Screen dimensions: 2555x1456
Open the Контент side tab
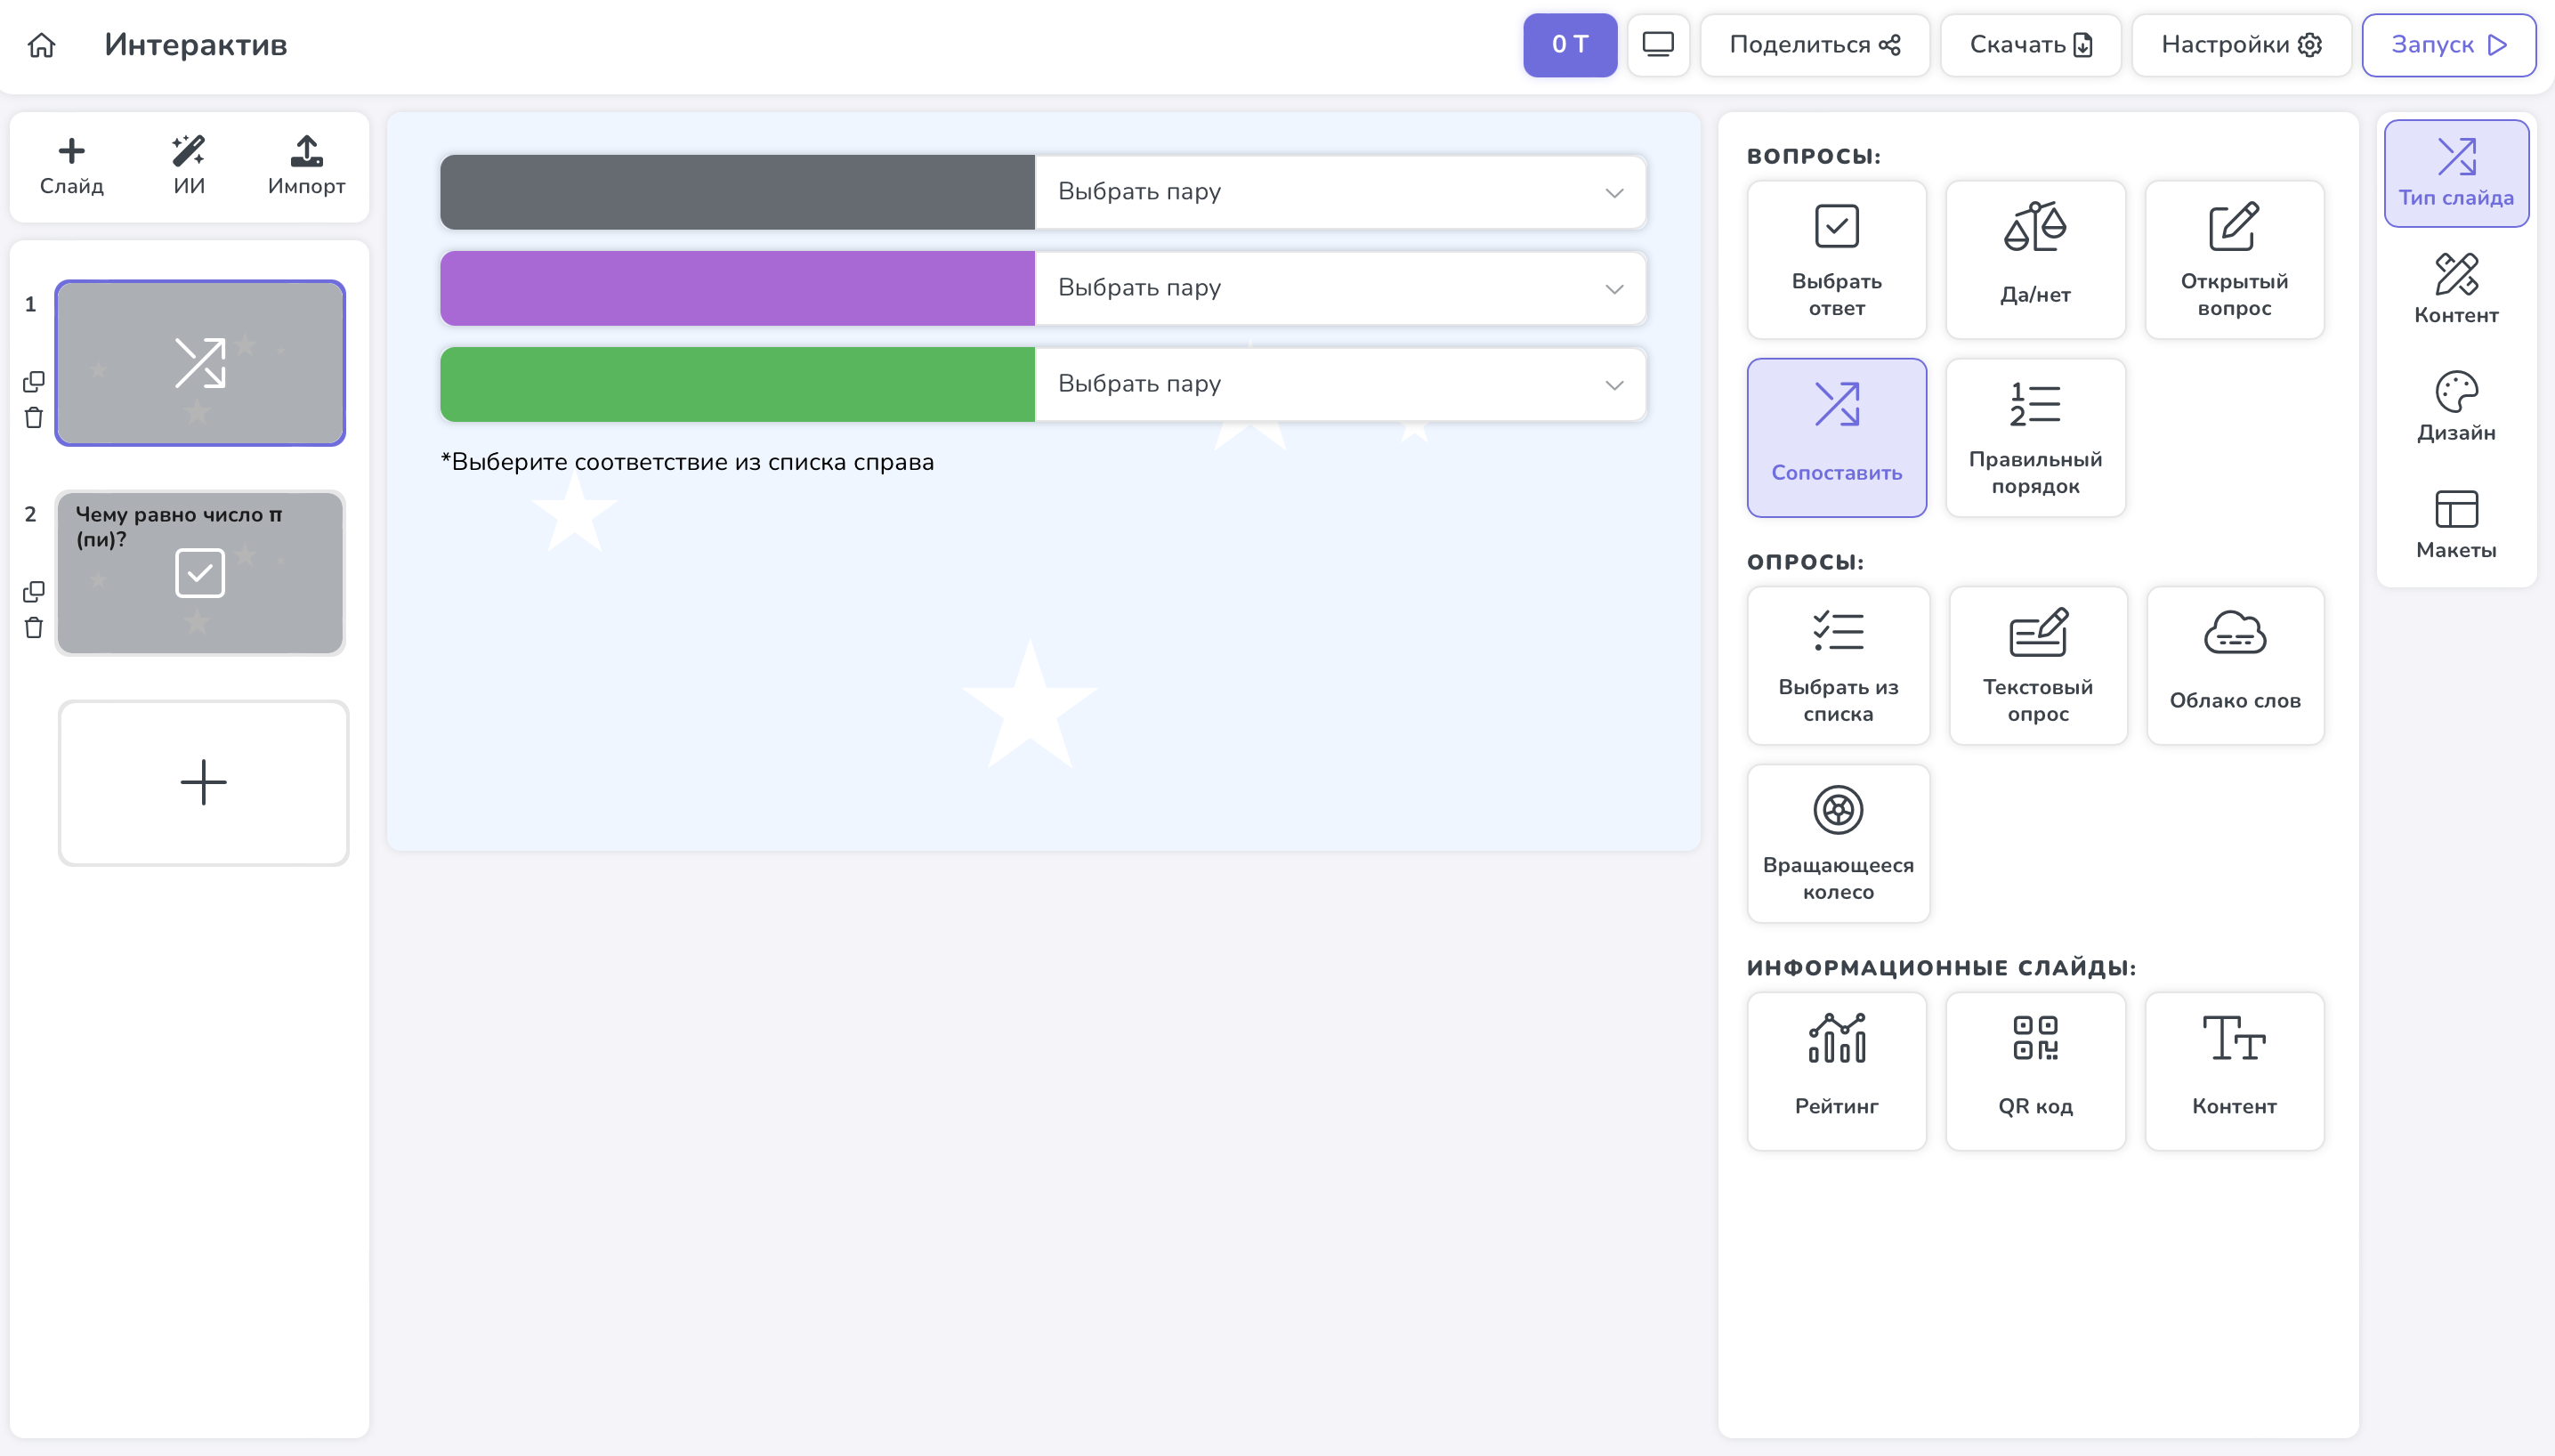tap(2456, 289)
